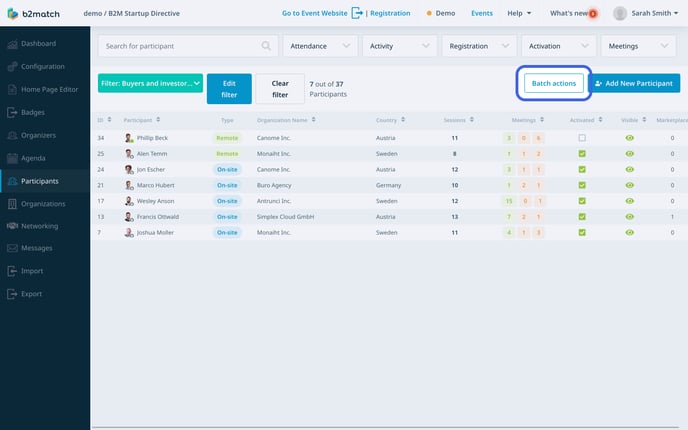Open the Activation filter dropdown

pos(559,46)
